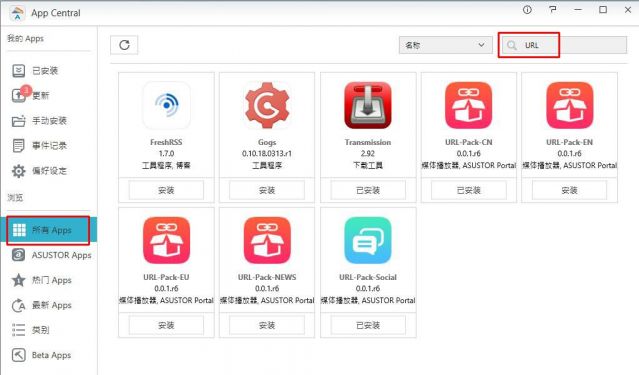Click the Transmission app icon
The height and width of the screenshot is (375, 639).
(368, 105)
